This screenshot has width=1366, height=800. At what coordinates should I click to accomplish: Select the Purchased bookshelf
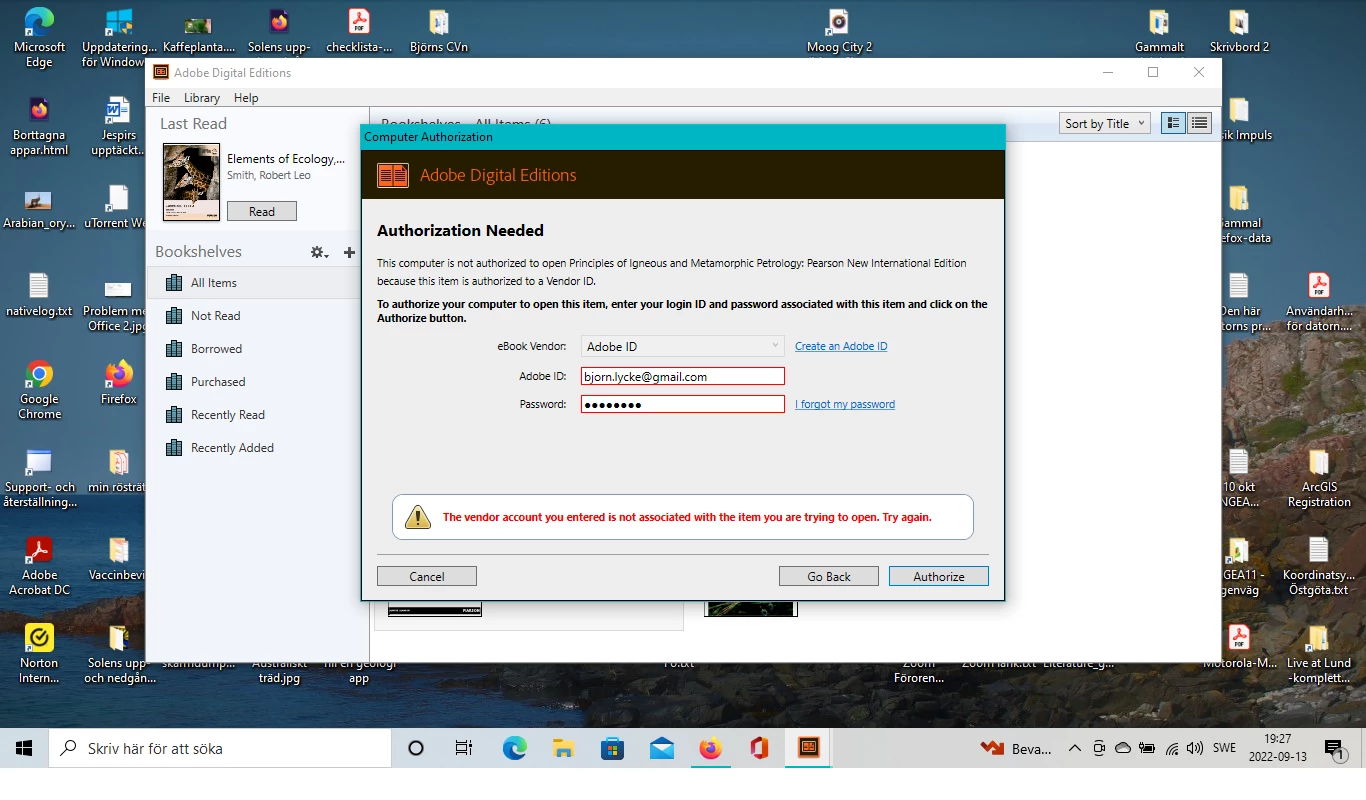[254, 382]
